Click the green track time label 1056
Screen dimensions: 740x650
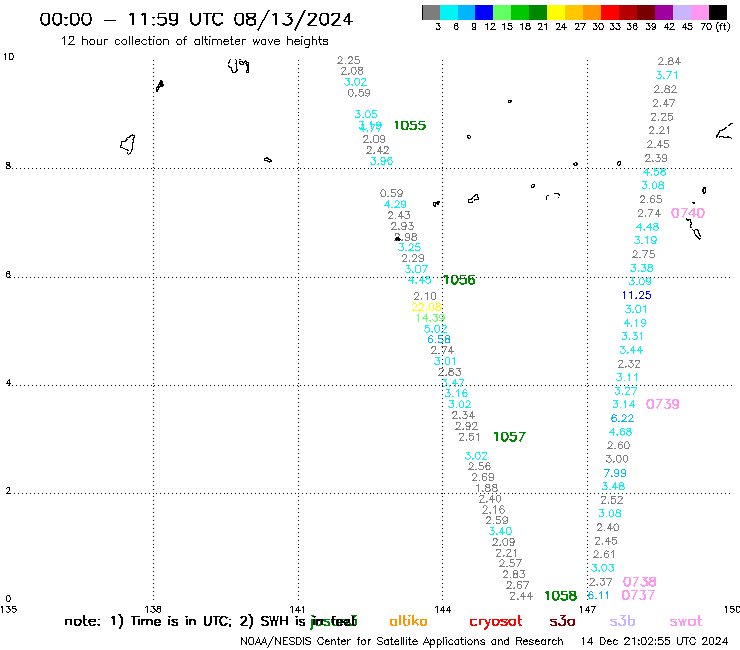459,280
